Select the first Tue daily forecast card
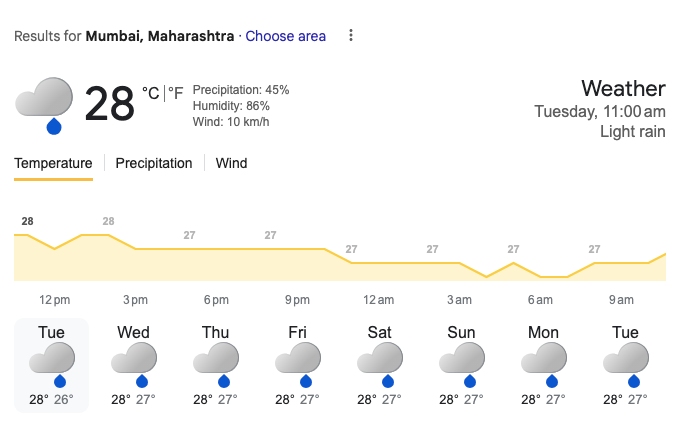The image size is (685, 429). (x=52, y=365)
